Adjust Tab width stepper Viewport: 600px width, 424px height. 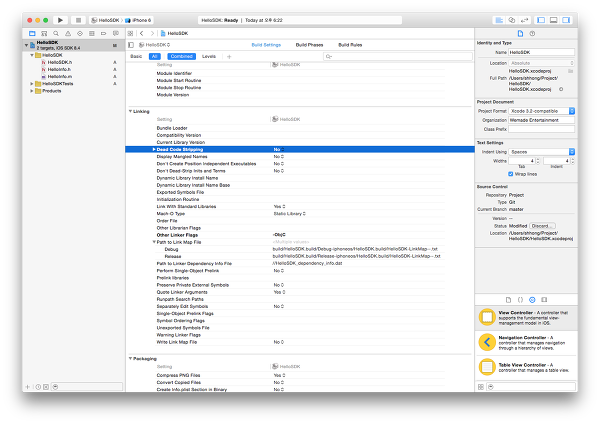click(538, 161)
